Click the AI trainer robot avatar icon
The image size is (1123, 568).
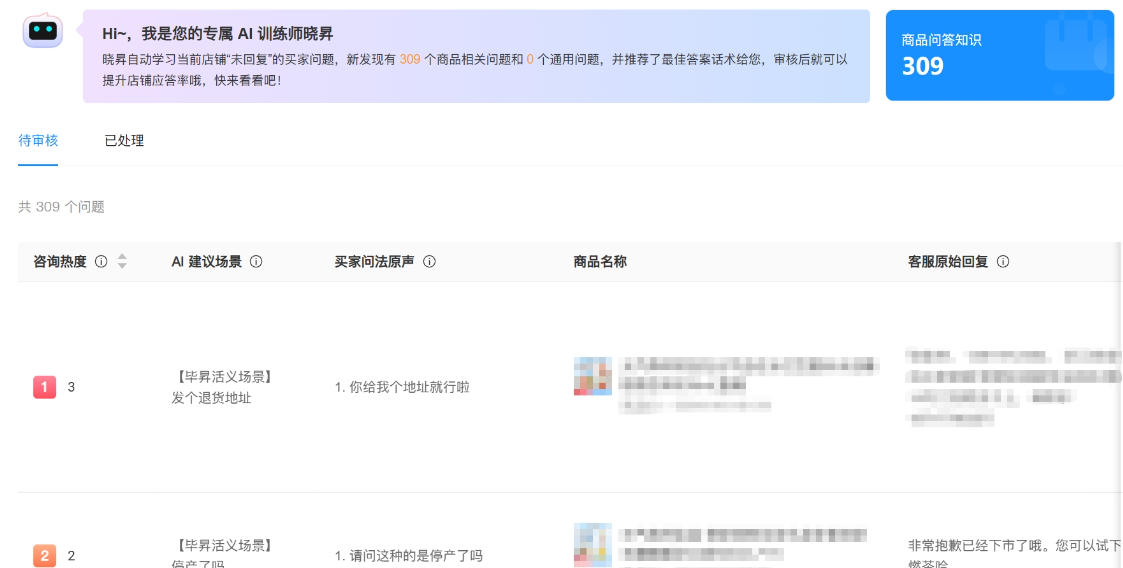43,31
